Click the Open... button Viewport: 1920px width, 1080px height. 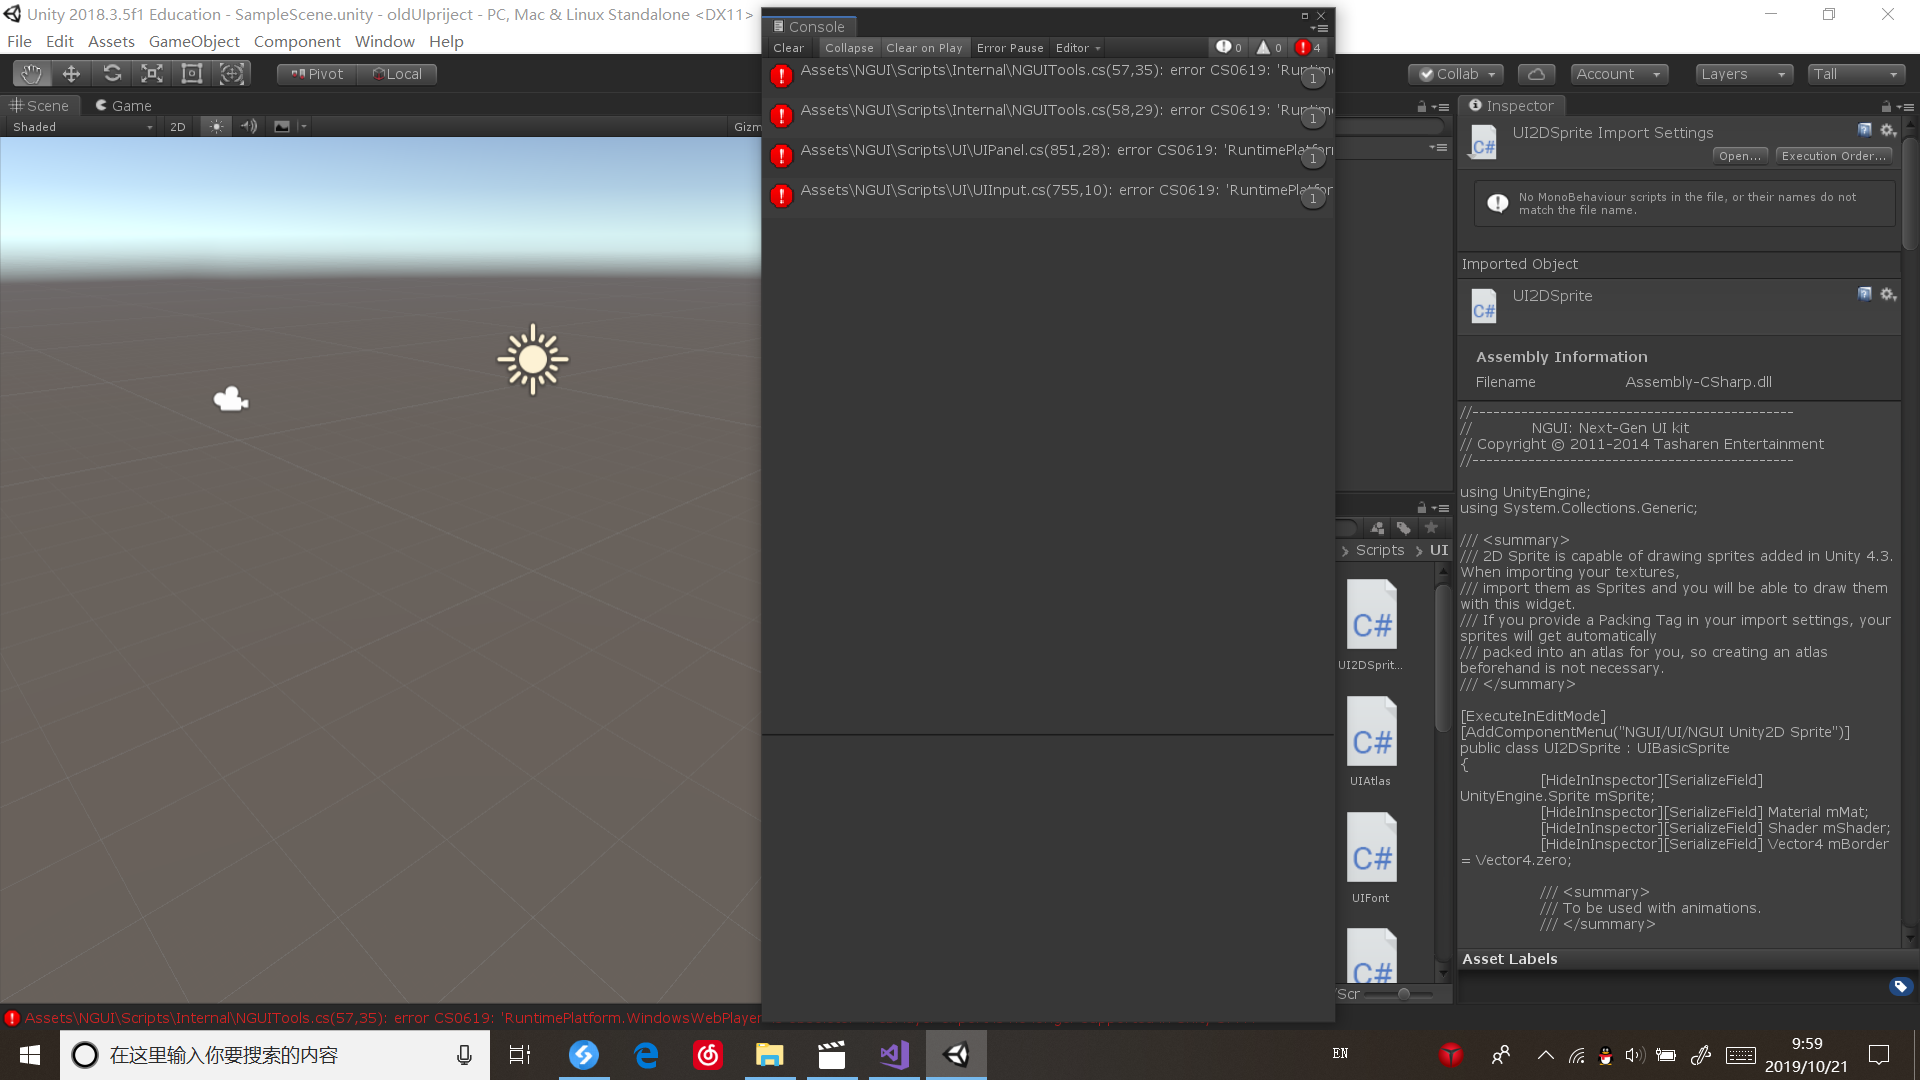click(x=1740, y=156)
